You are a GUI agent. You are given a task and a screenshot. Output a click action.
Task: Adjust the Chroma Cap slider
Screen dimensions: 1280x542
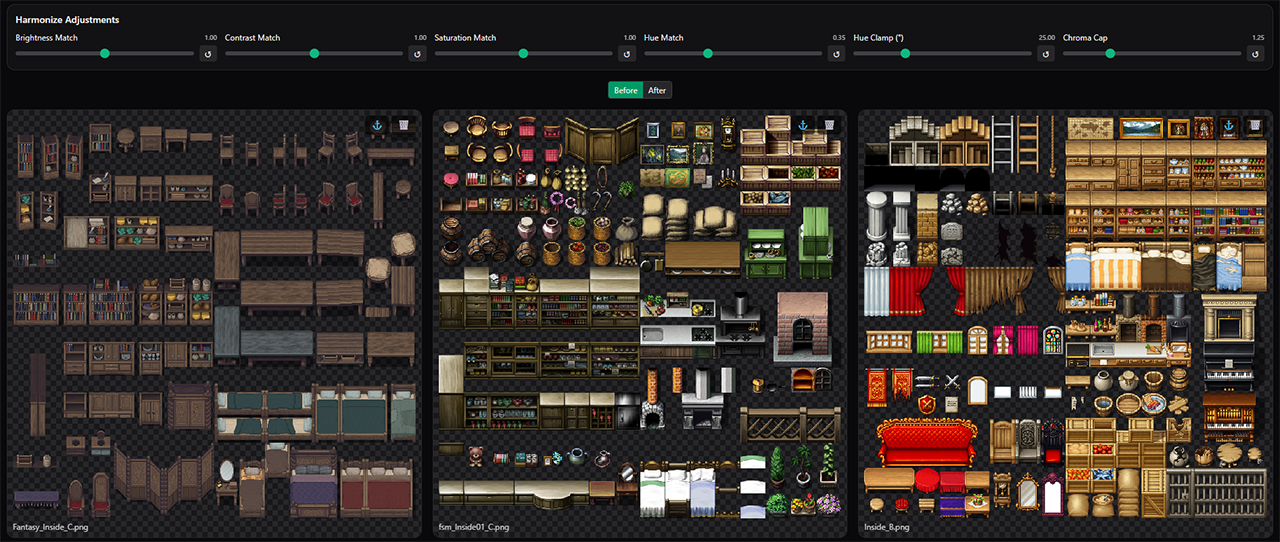[1153, 53]
